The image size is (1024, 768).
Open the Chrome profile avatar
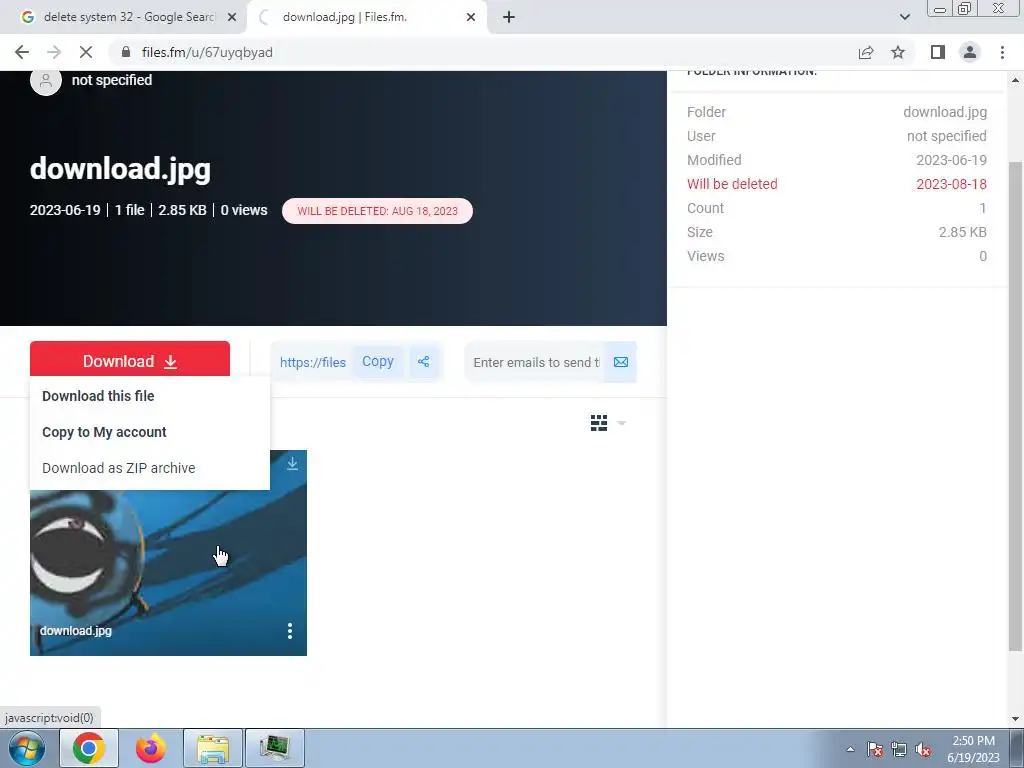pyautogui.click(x=970, y=52)
